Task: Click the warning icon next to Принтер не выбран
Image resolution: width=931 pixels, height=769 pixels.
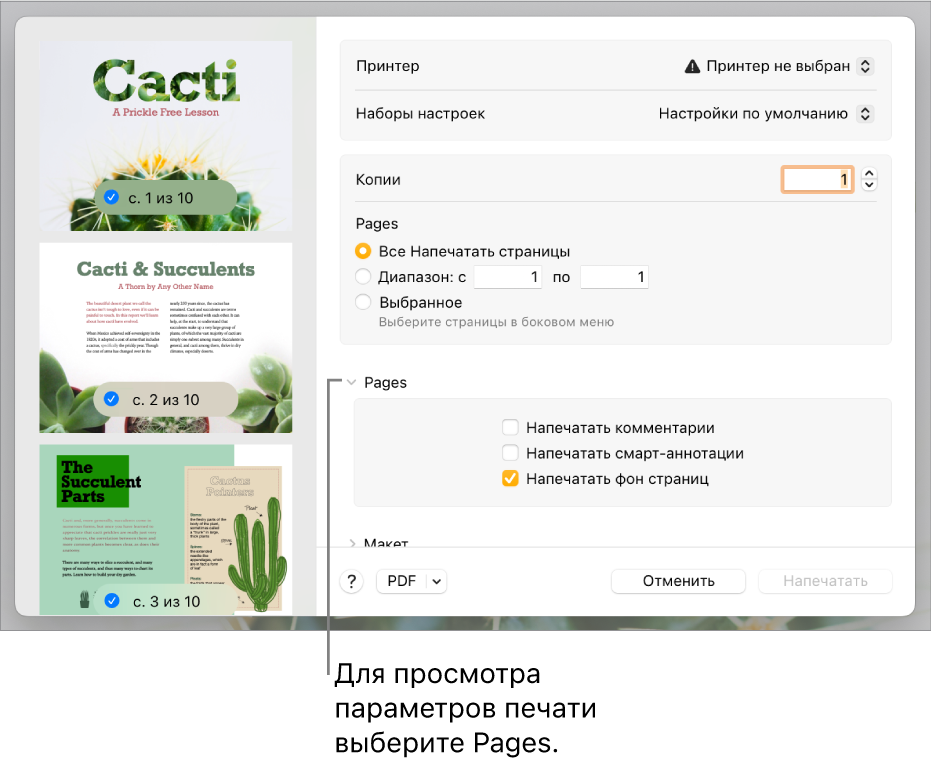Action: pos(692,66)
